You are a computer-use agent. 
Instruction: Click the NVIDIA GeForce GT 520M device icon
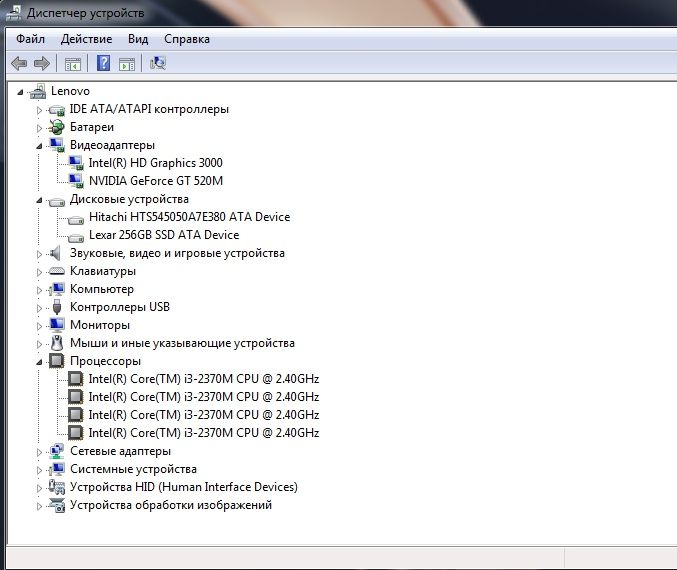(76, 181)
